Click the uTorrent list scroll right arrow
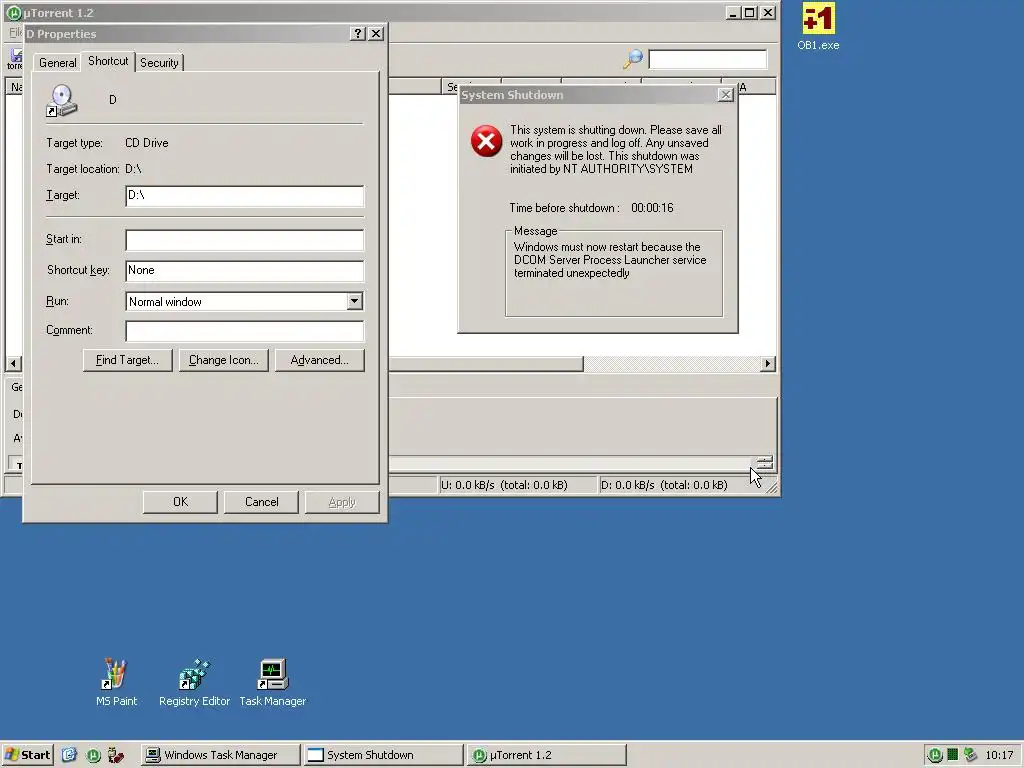 click(x=768, y=363)
